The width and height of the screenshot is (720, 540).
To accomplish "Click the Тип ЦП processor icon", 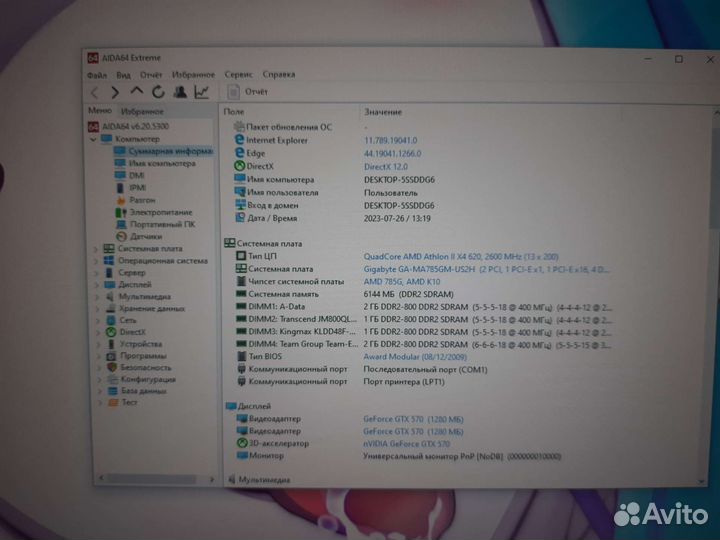I will pos(241,256).
